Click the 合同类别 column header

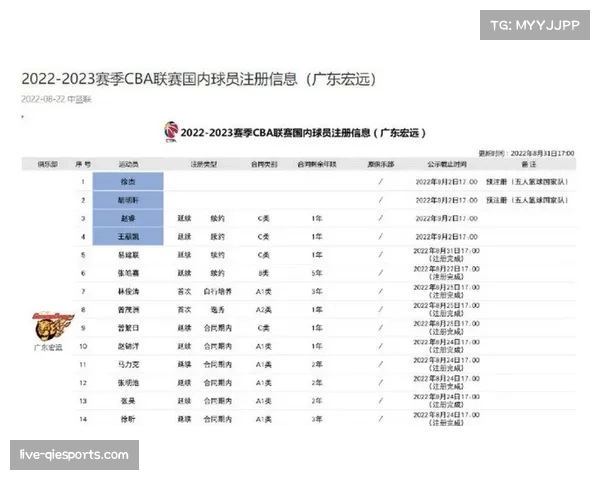tap(264, 164)
